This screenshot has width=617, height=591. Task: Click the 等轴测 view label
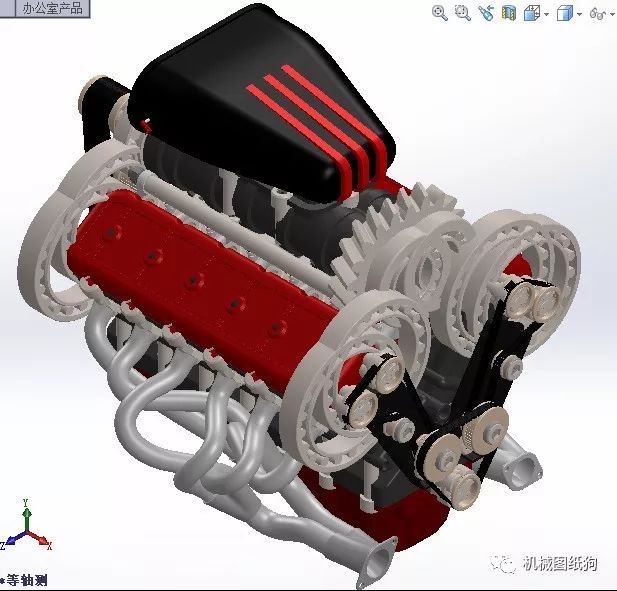click(x=26, y=580)
